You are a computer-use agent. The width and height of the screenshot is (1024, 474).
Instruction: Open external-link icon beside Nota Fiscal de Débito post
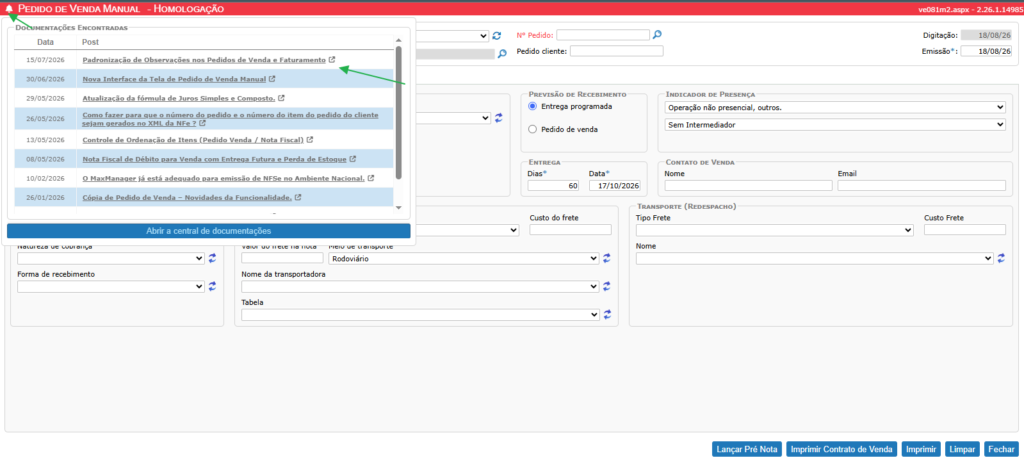(353, 159)
